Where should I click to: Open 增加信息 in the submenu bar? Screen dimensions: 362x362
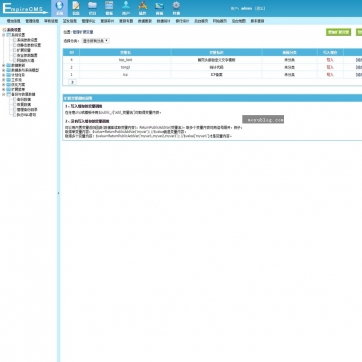point(14,21)
